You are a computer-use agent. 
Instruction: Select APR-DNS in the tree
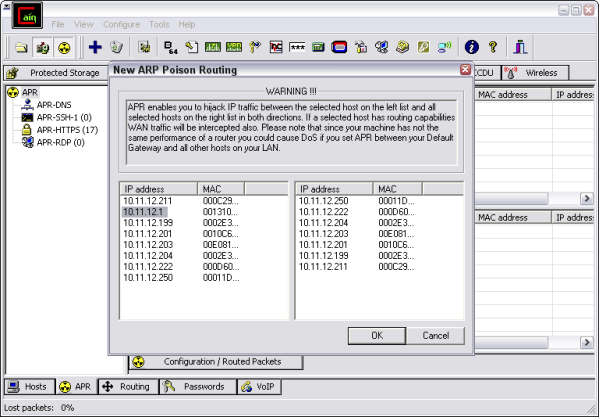[x=54, y=105]
